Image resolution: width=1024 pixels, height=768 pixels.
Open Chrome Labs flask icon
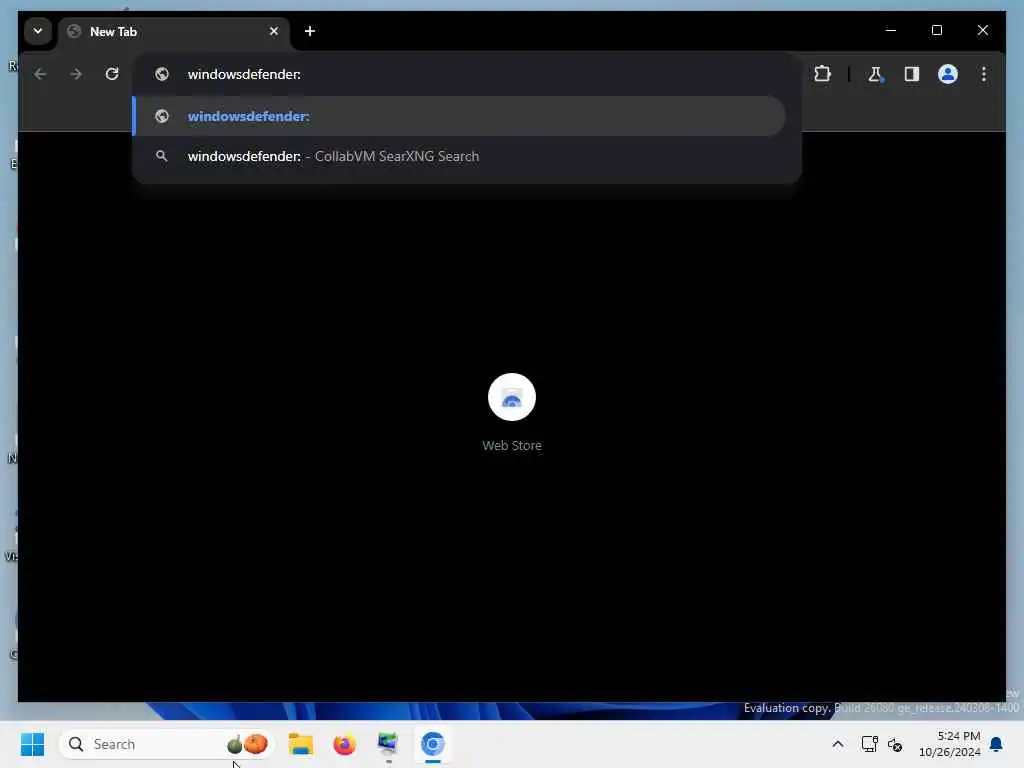(875, 74)
